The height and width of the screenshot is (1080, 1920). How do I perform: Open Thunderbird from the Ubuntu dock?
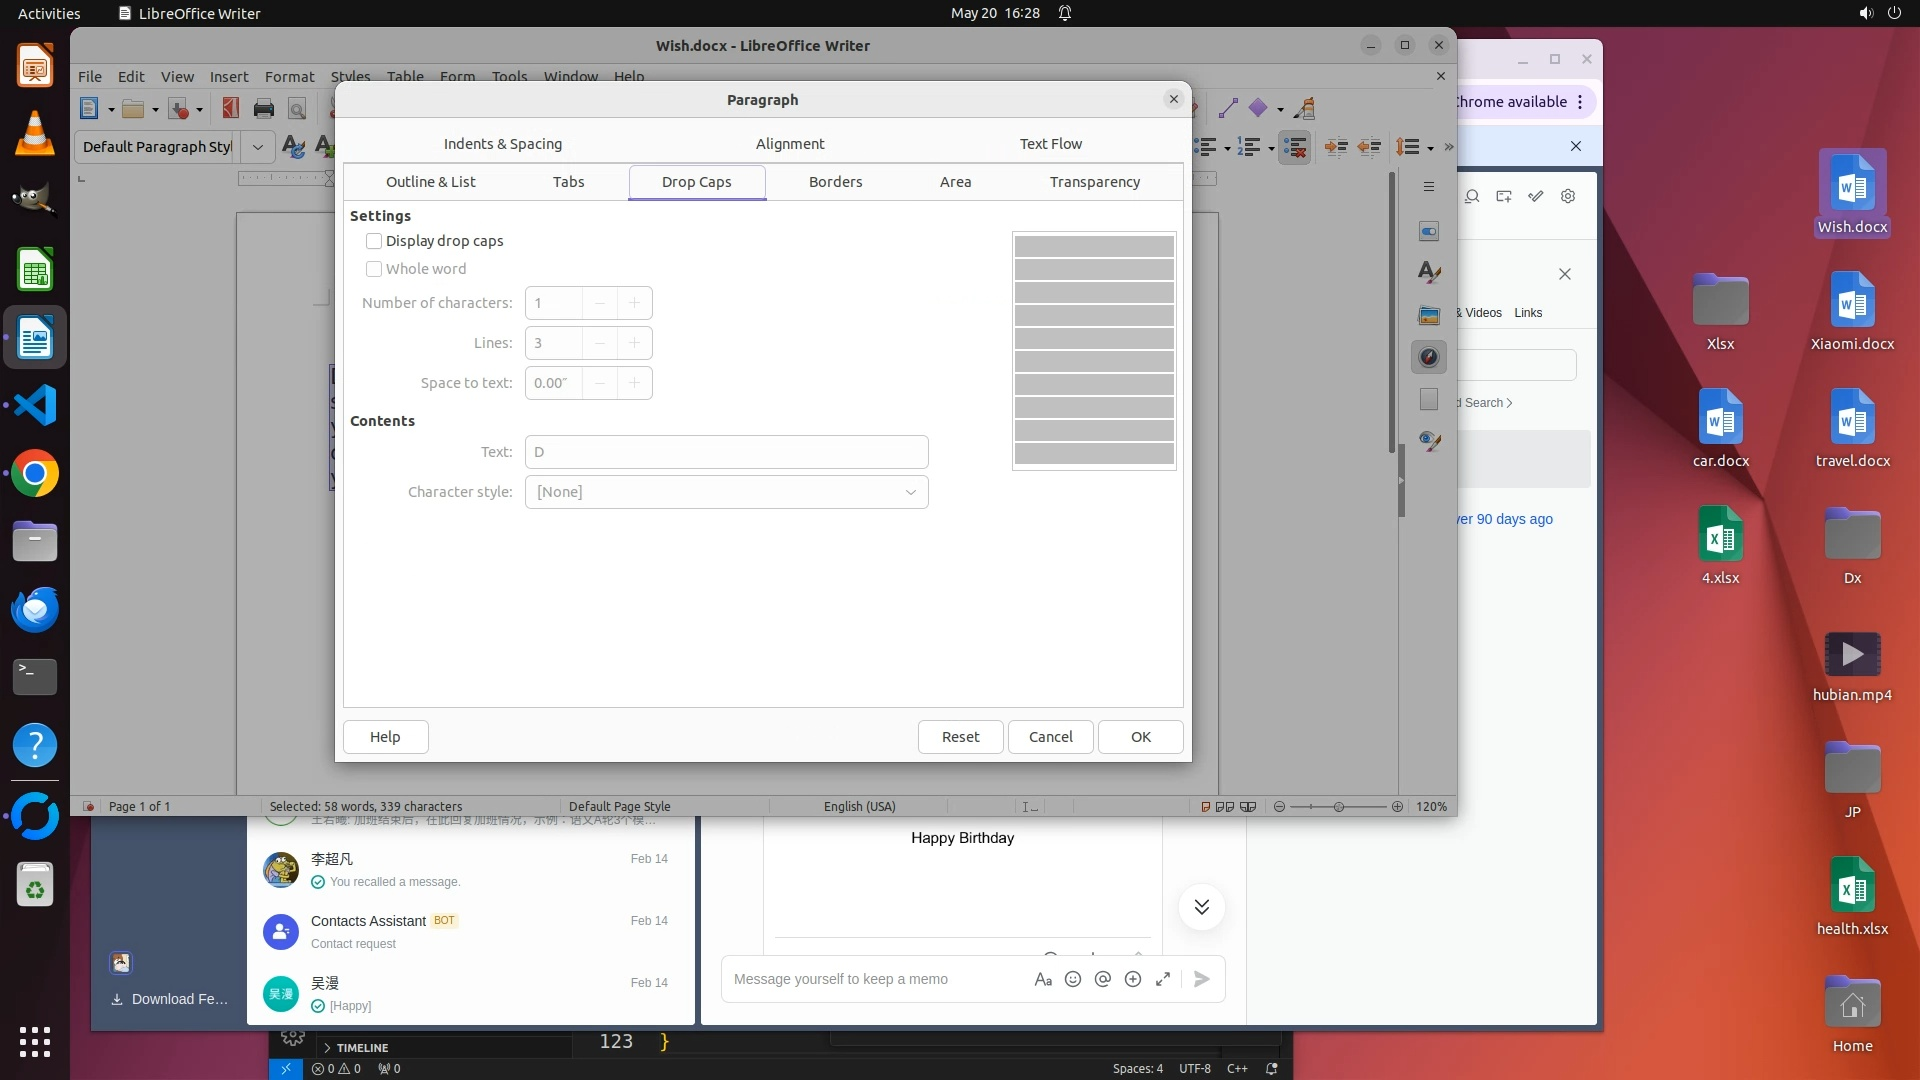(35, 609)
